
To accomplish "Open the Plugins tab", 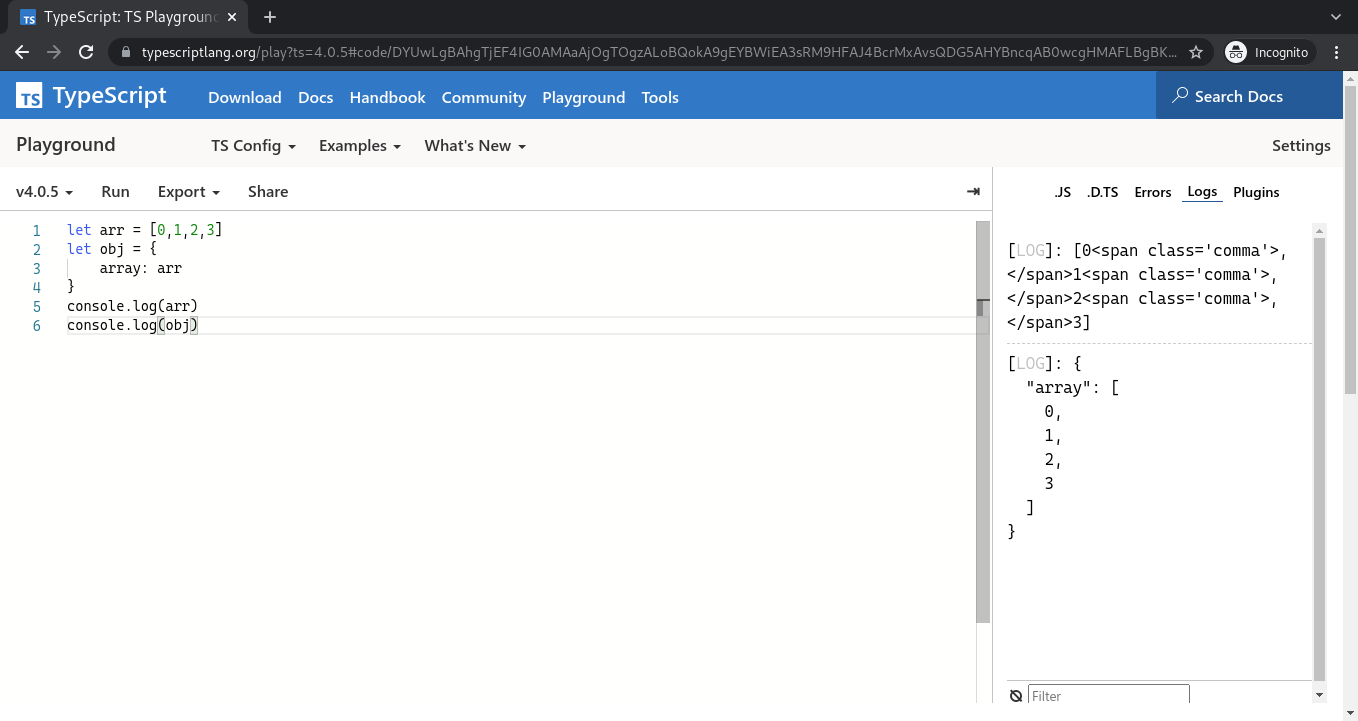I will (1256, 192).
